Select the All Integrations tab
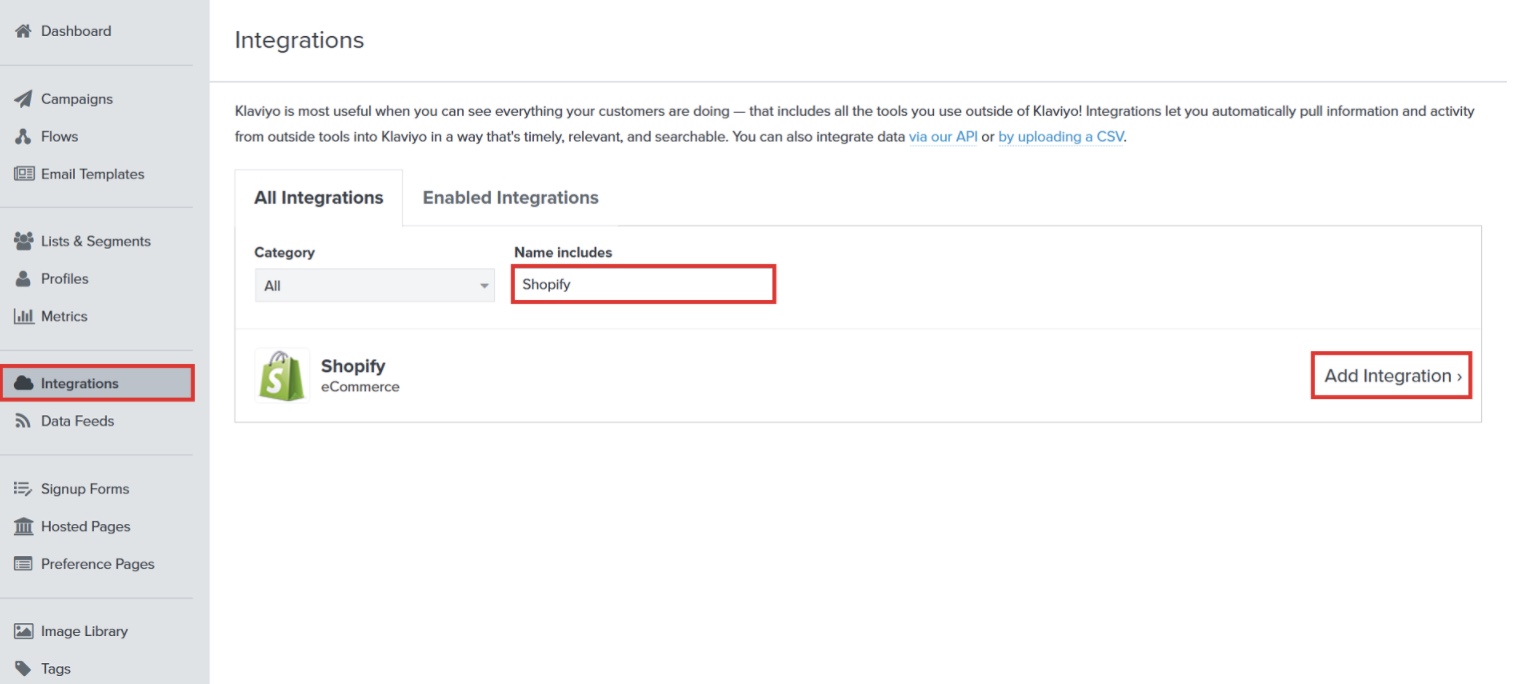 318,198
